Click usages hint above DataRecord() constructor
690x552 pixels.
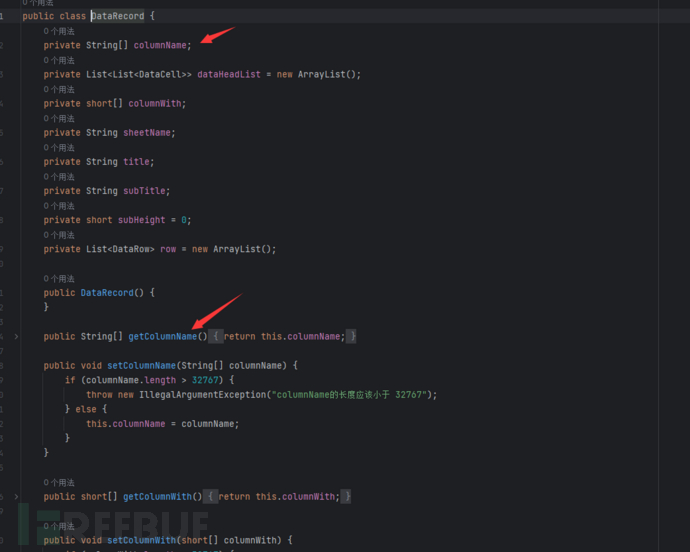[58, 279]
